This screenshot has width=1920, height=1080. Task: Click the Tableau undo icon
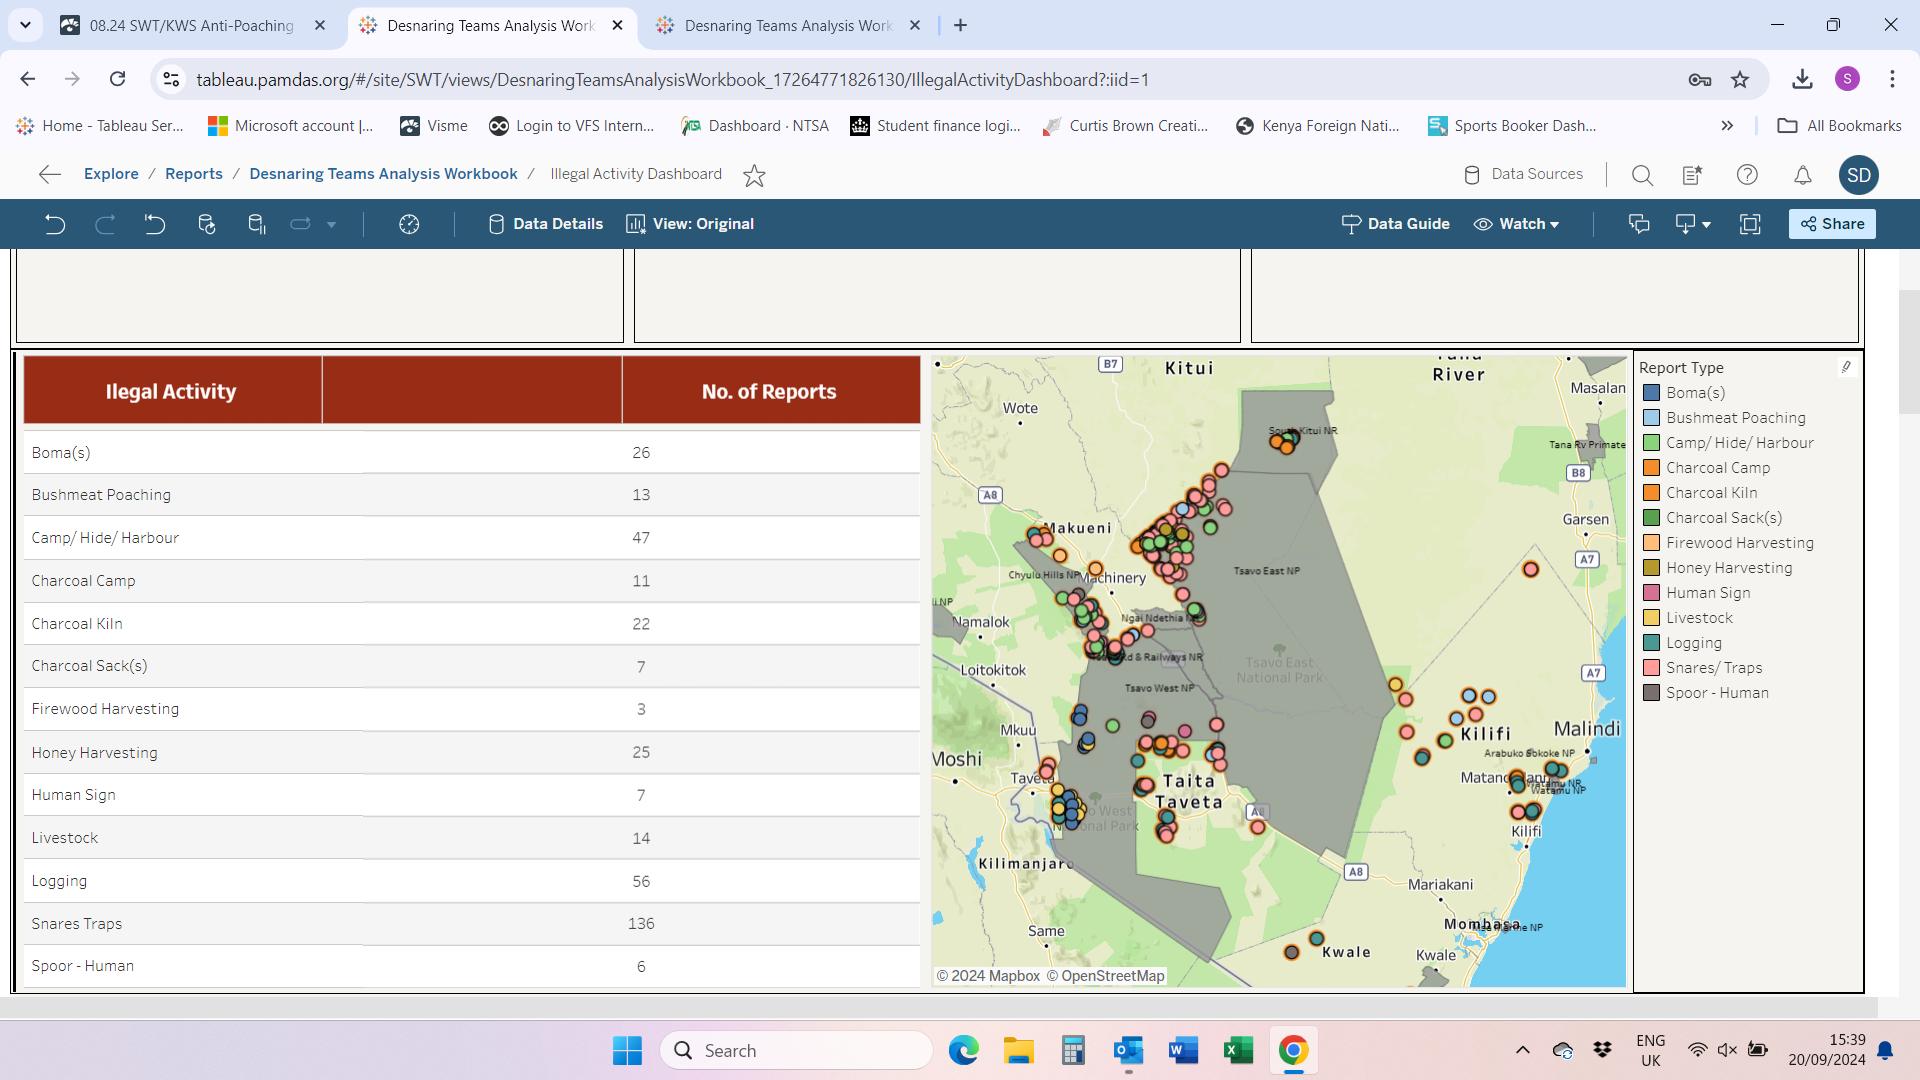55,224
